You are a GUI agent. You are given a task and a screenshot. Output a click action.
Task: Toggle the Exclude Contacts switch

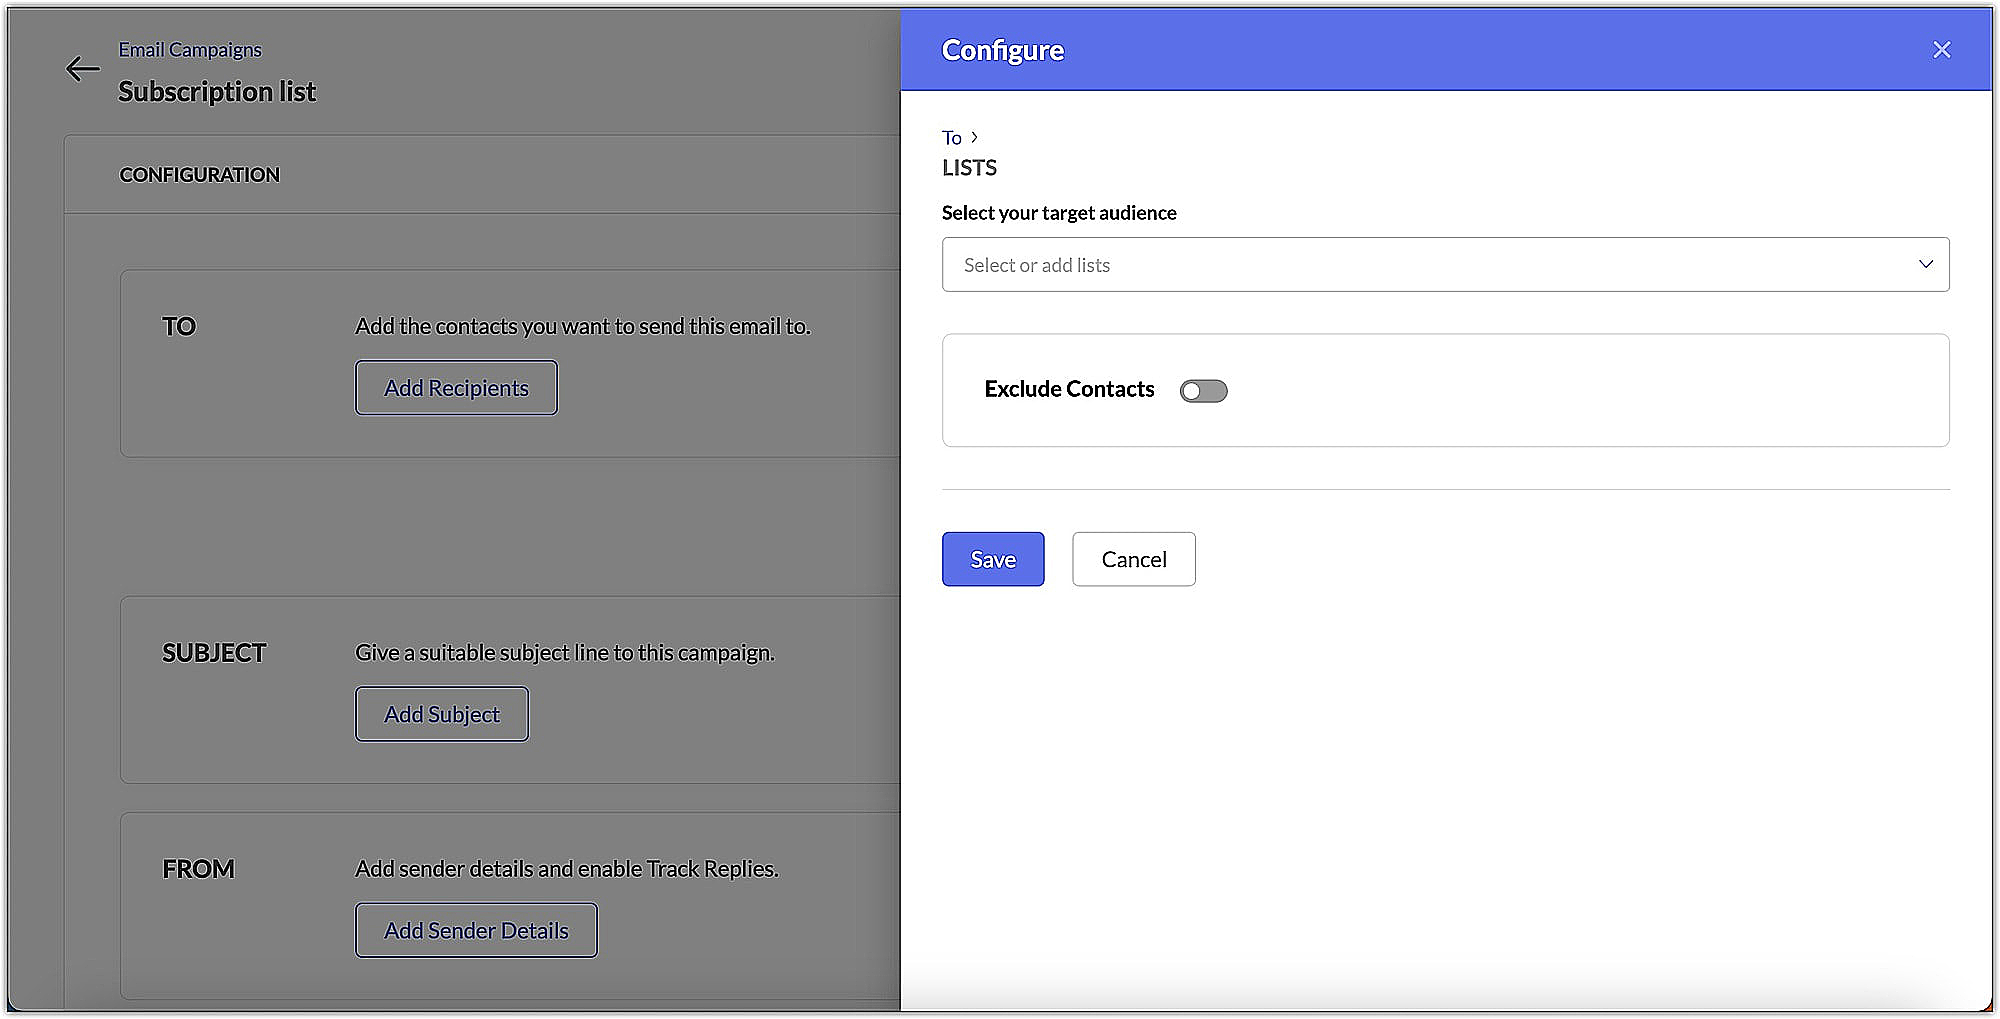(1203, 391)
